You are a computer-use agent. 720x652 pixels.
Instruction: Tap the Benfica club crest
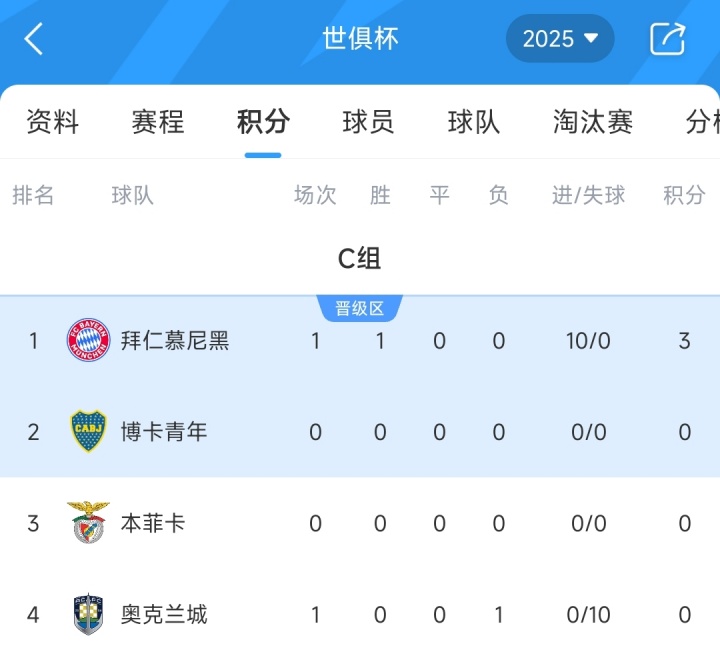click(x=88, y=523)
